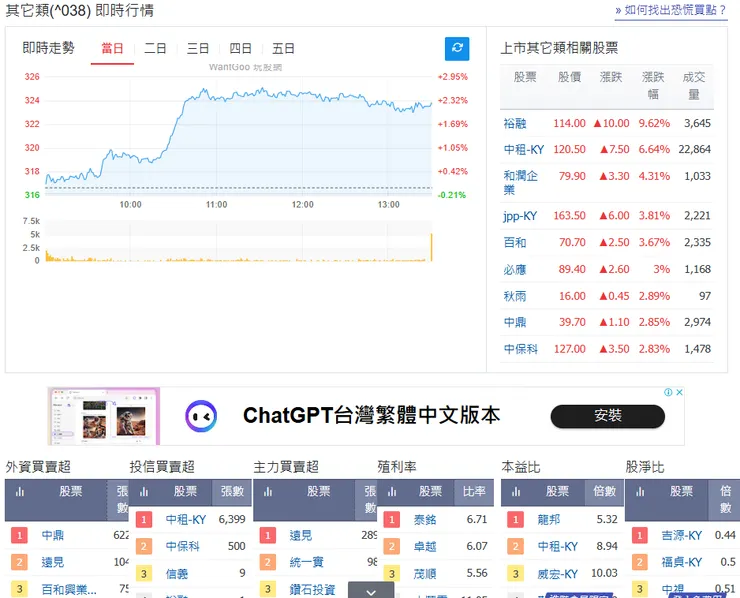The width and height of the screenshot is (740, 598).
Task: Switch to the 五日 chart tab
Action: tap(283, 49)
